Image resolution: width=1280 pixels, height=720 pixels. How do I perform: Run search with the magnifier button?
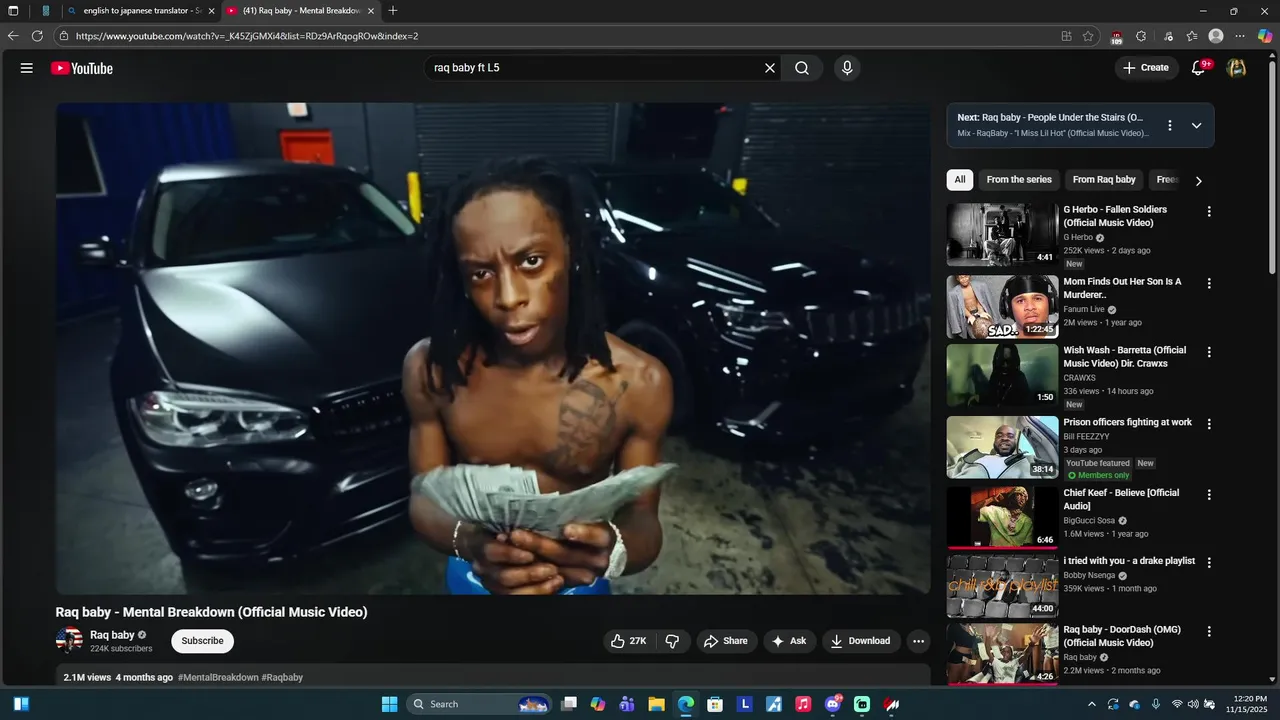[x=802, y=68]
